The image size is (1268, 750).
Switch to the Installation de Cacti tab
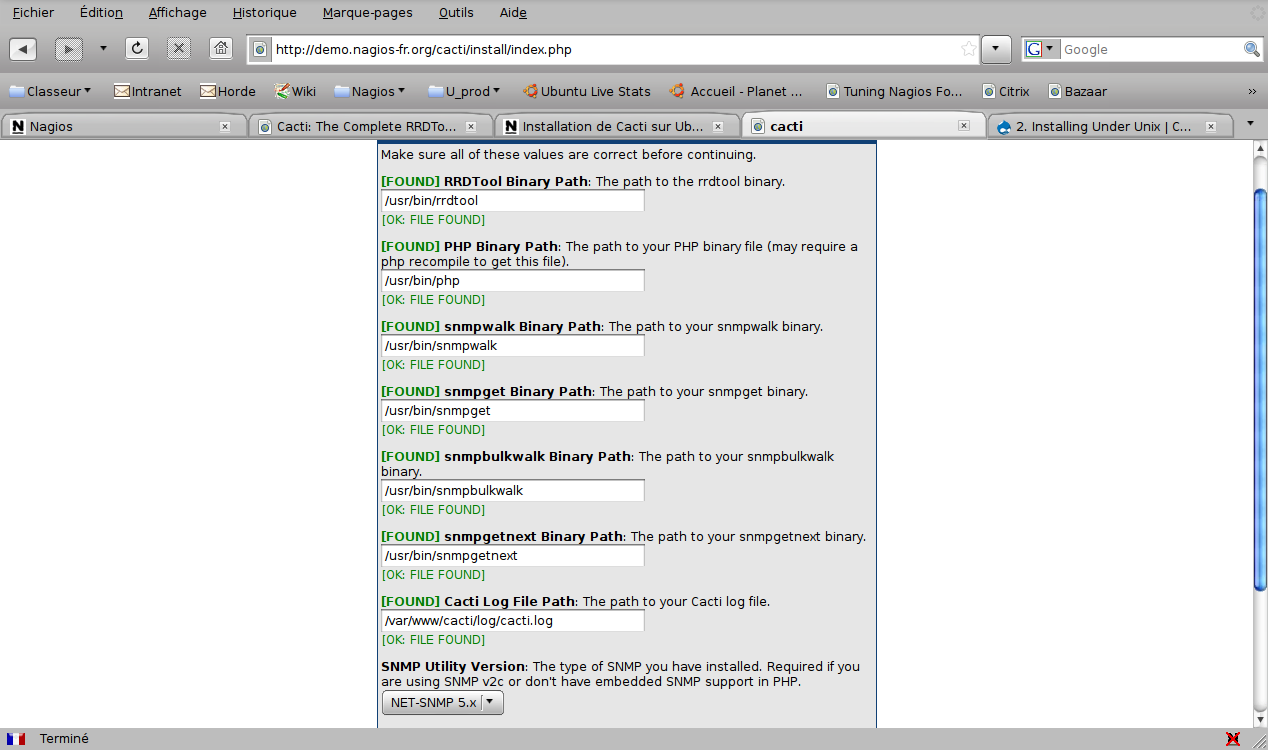point(612,126)
